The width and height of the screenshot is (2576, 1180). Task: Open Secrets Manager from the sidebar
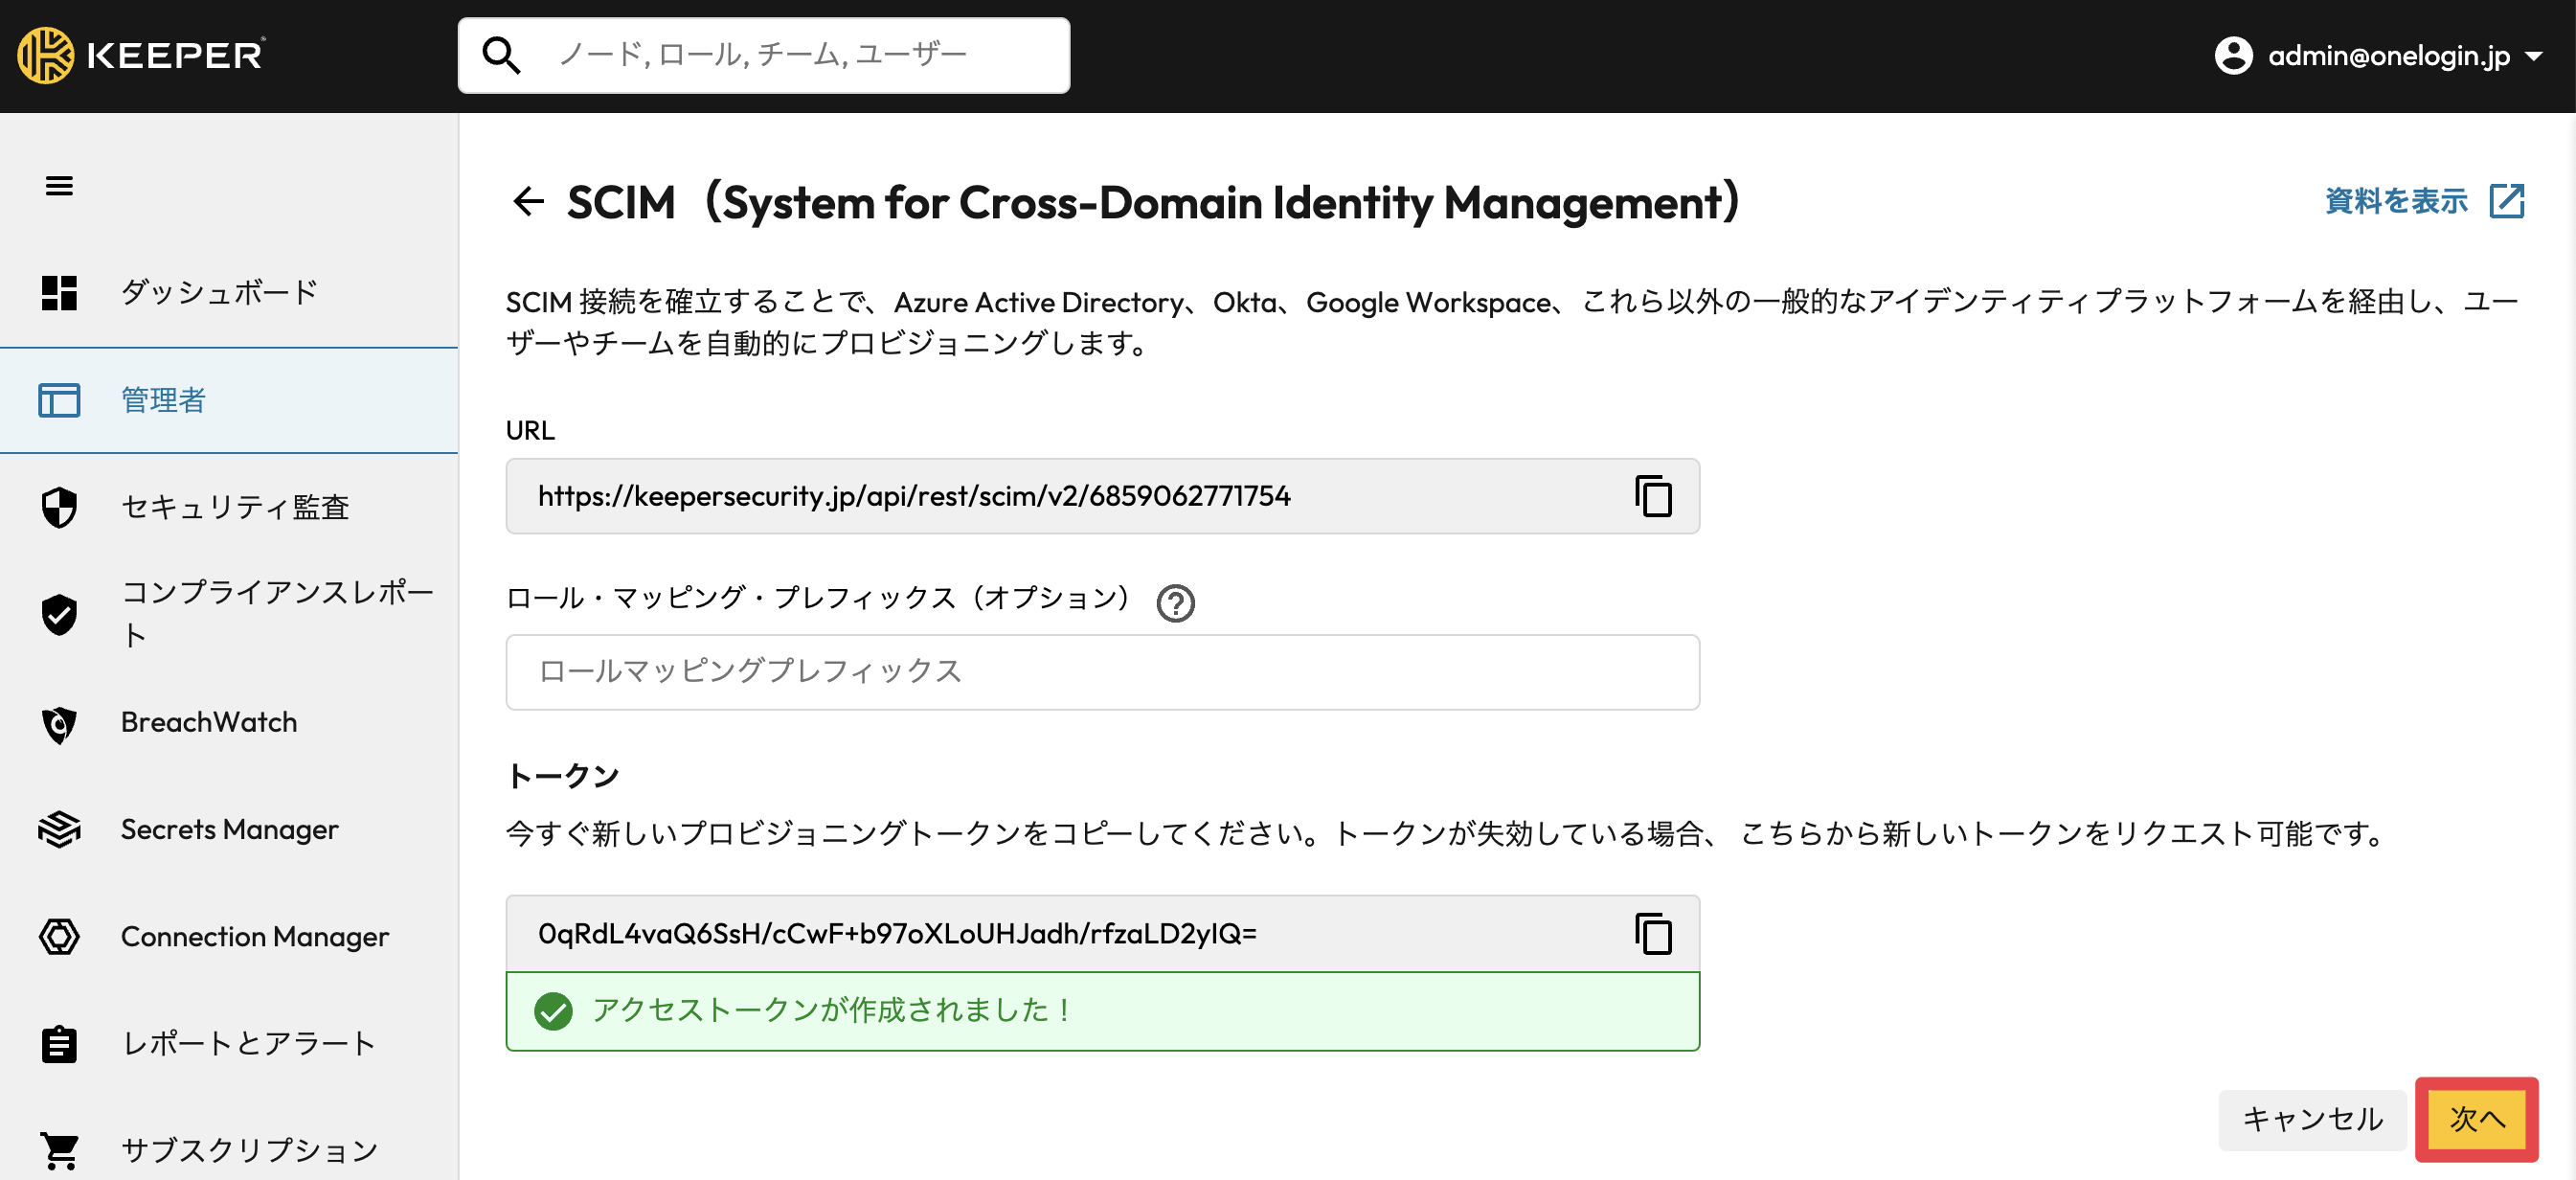(229, 830)
